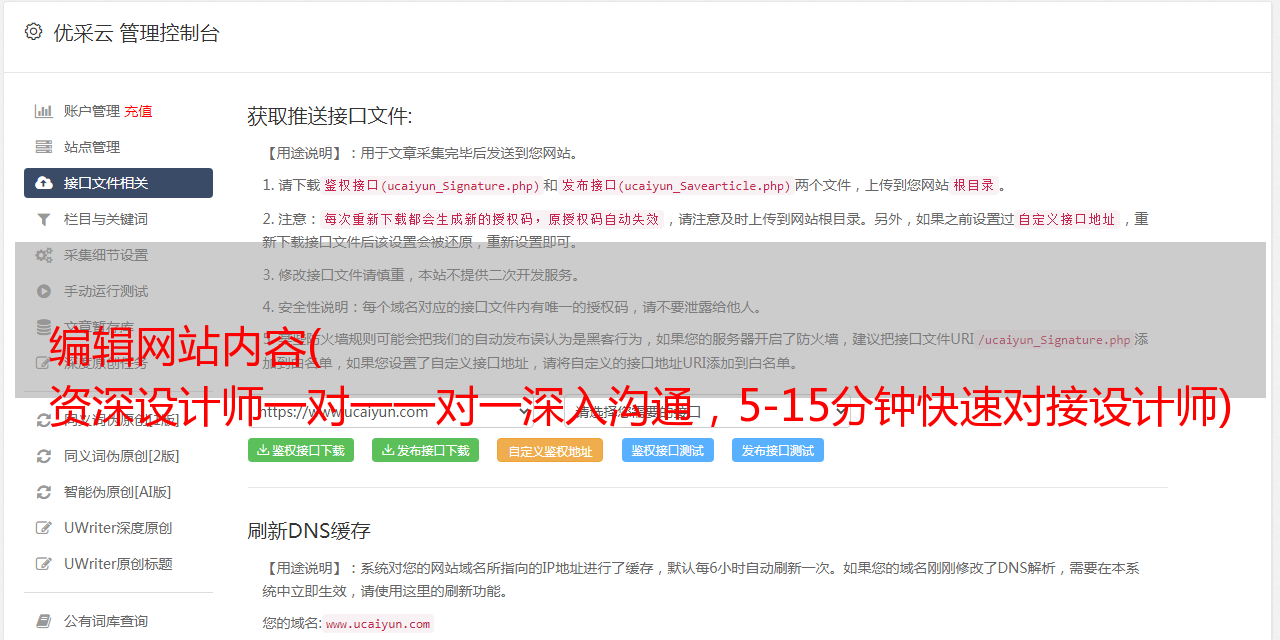This screenshot has height=640, width=1280.
Task: Click the gear icon beside 优采云 管理控制台
Action: tap(33, 32)
